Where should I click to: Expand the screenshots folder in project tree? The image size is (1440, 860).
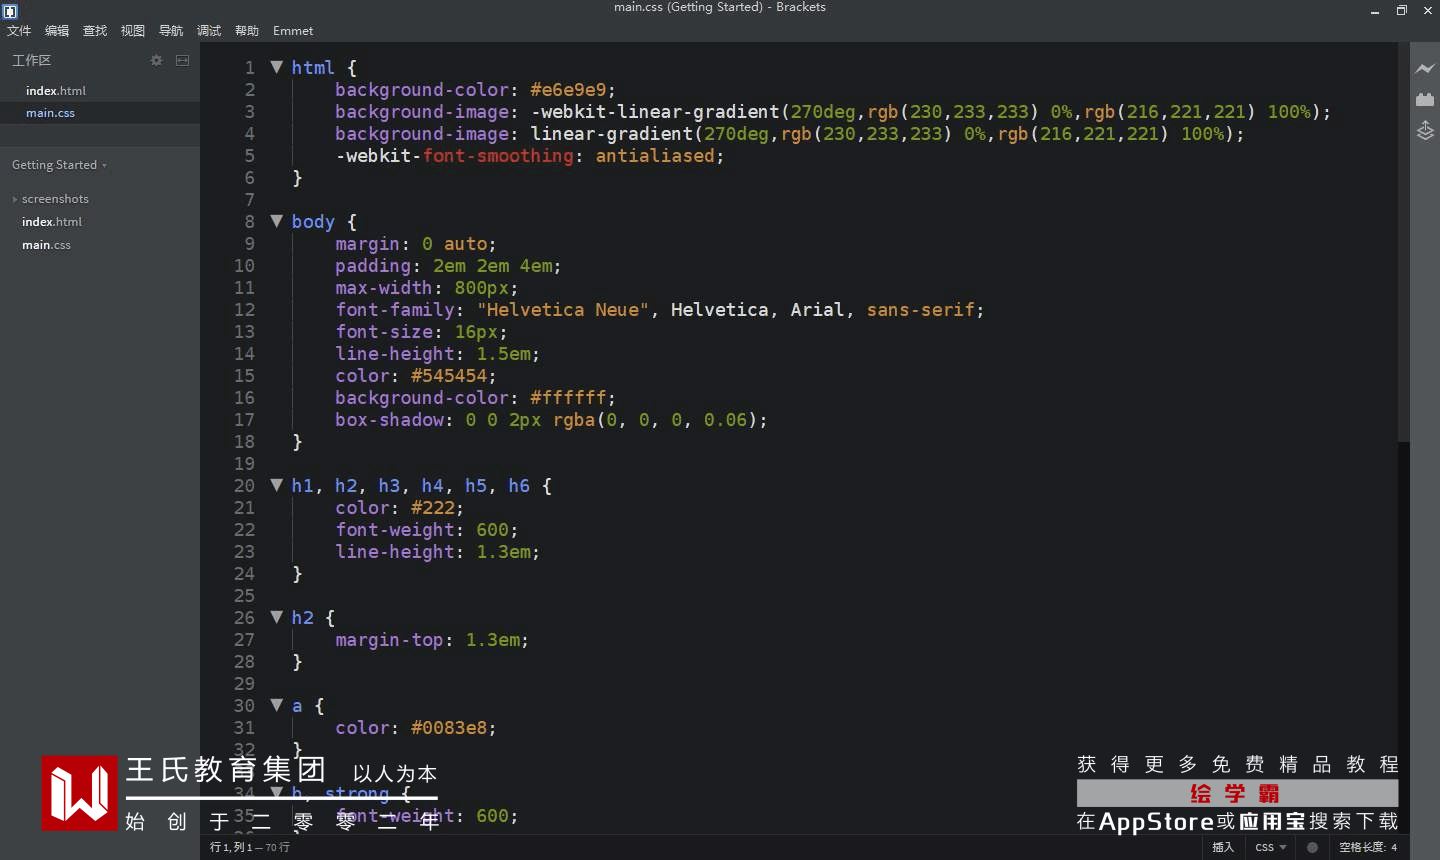(x=55, y=199)
